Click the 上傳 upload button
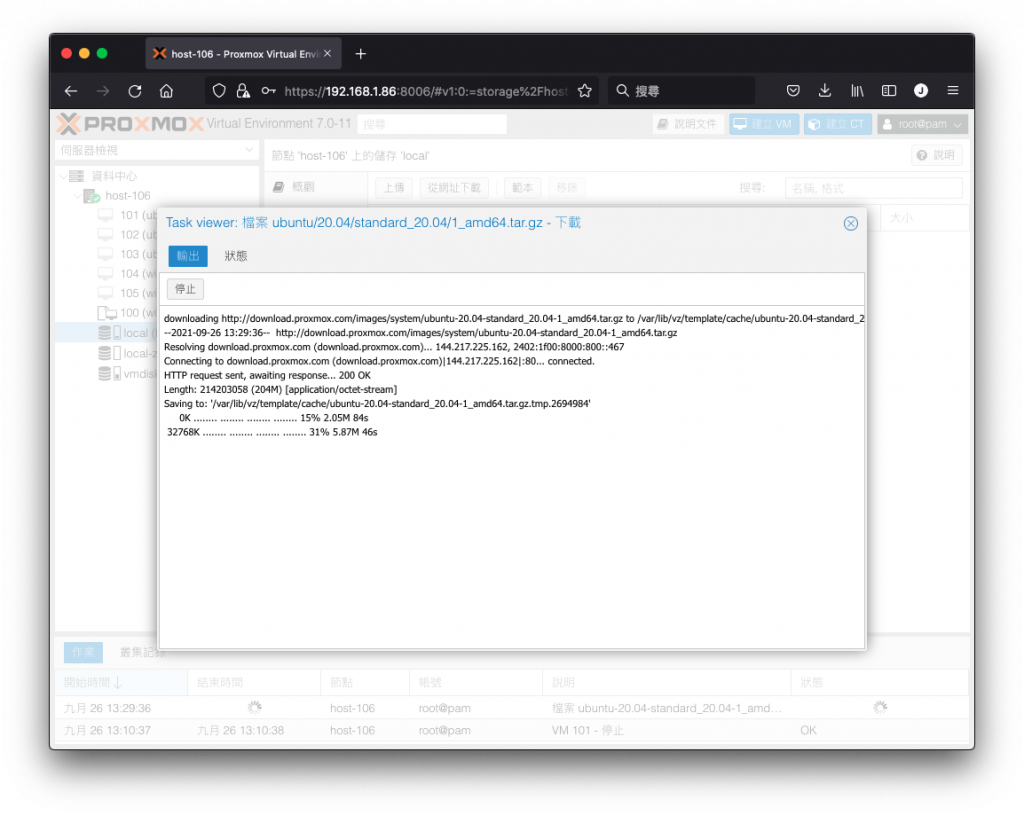This screenshot has width=1024, height=815. (394, 188)
